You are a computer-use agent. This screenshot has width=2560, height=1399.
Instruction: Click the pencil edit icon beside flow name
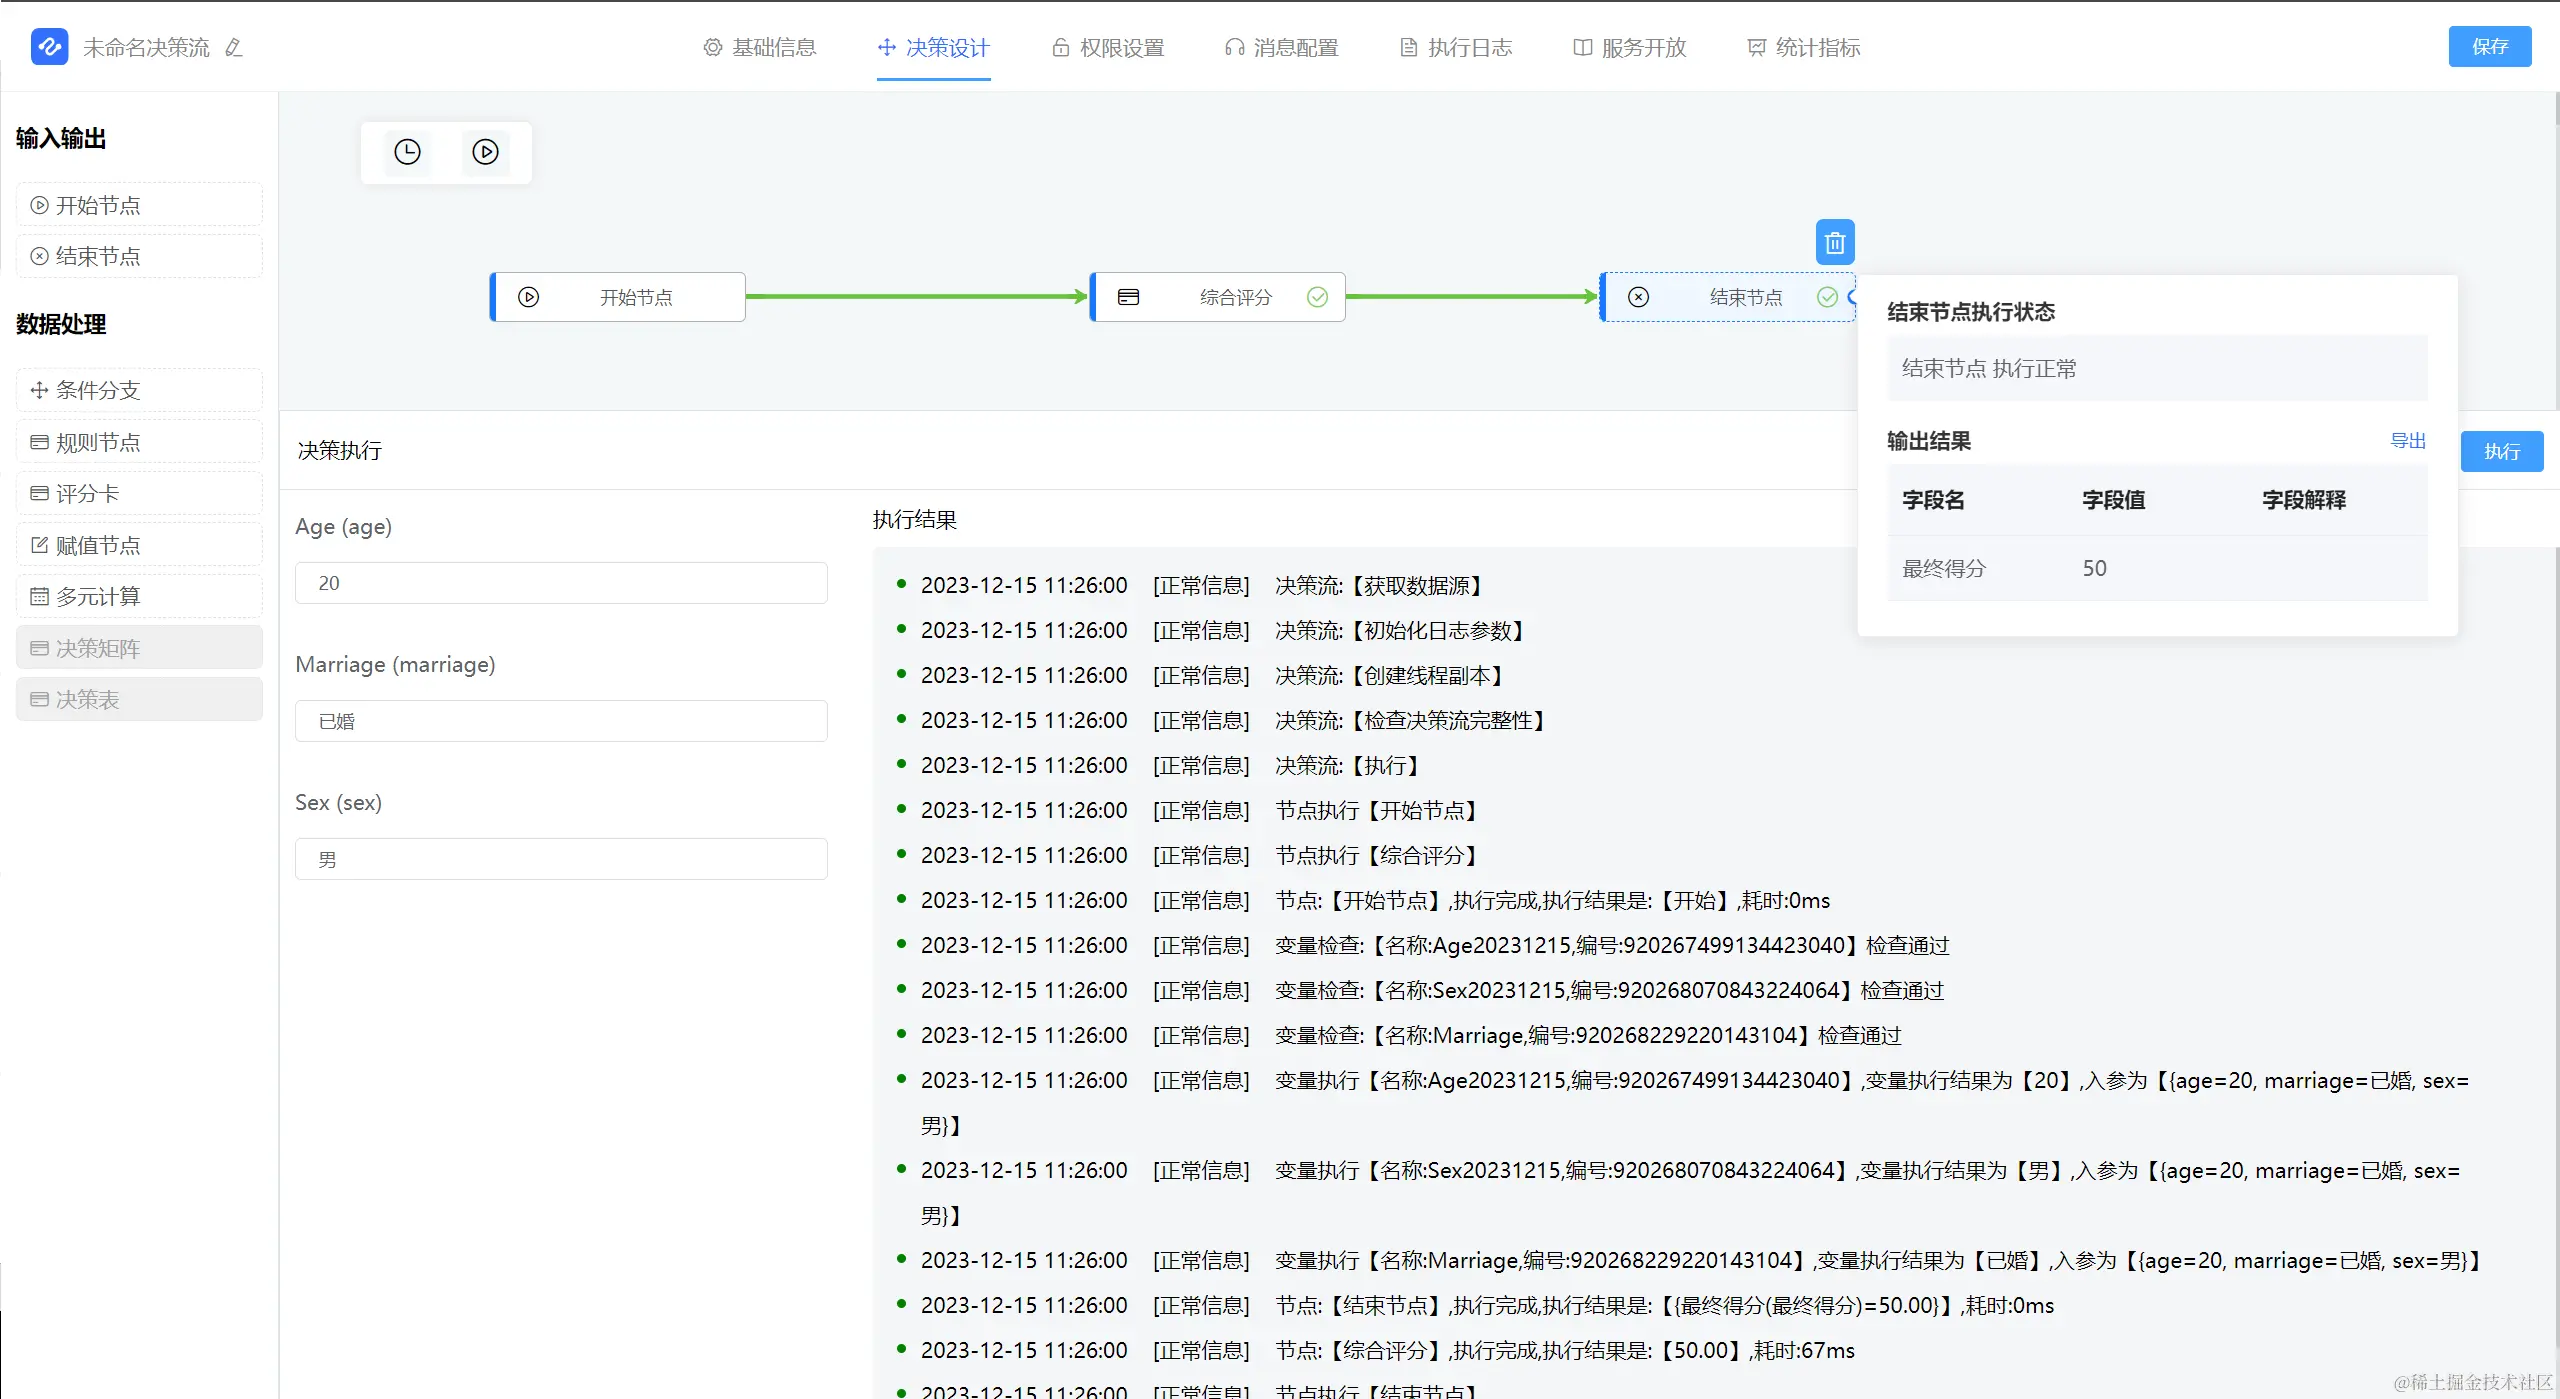pyautogui.click(x=234, y=47)
